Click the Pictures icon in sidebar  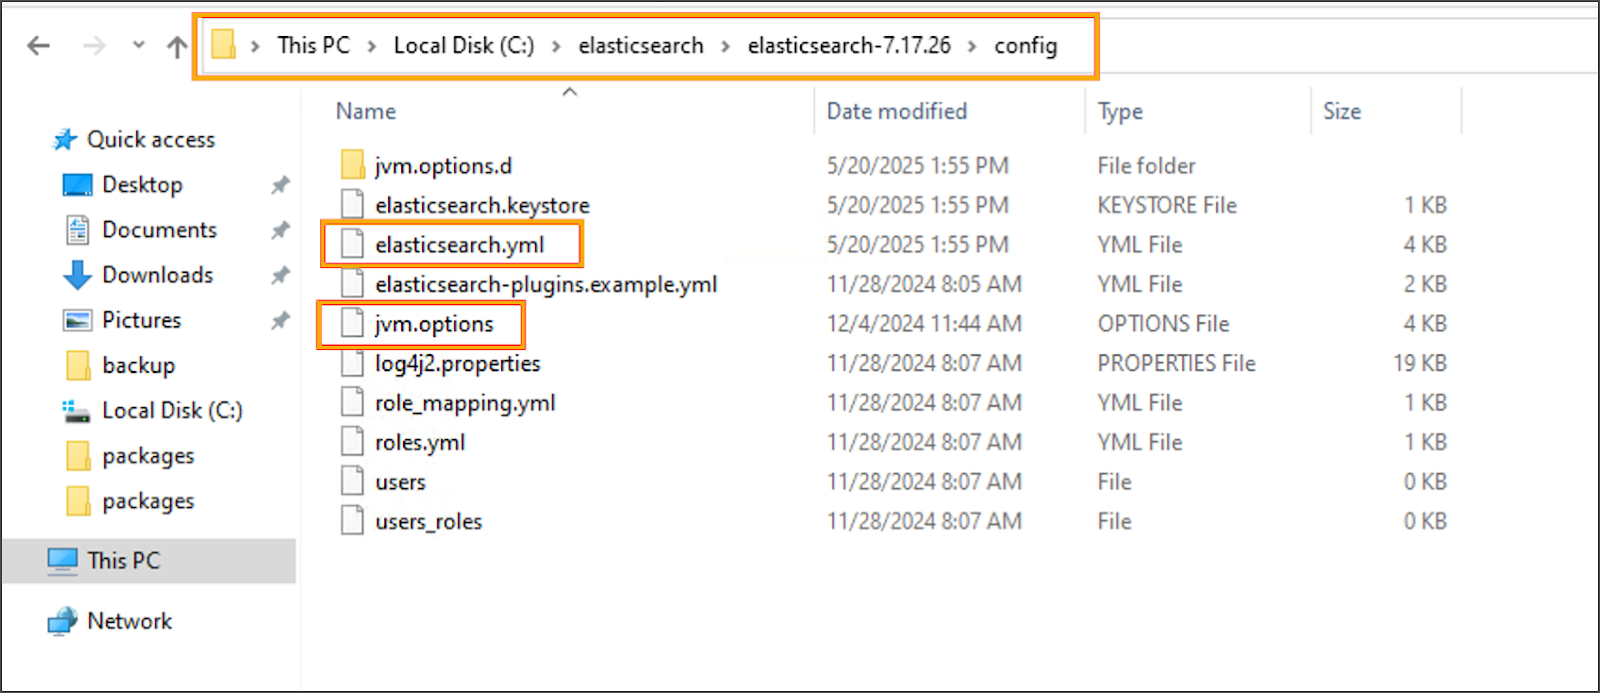click(77, 320)
